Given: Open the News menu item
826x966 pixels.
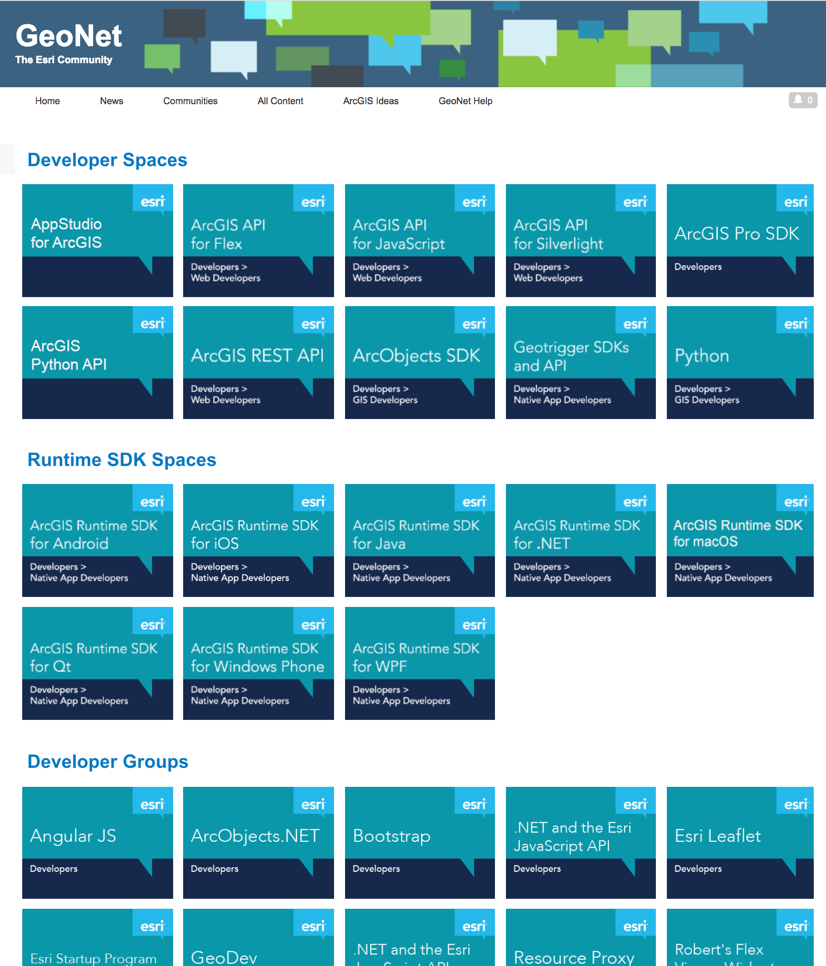Looking at the screenshot, I should point(111,101).
